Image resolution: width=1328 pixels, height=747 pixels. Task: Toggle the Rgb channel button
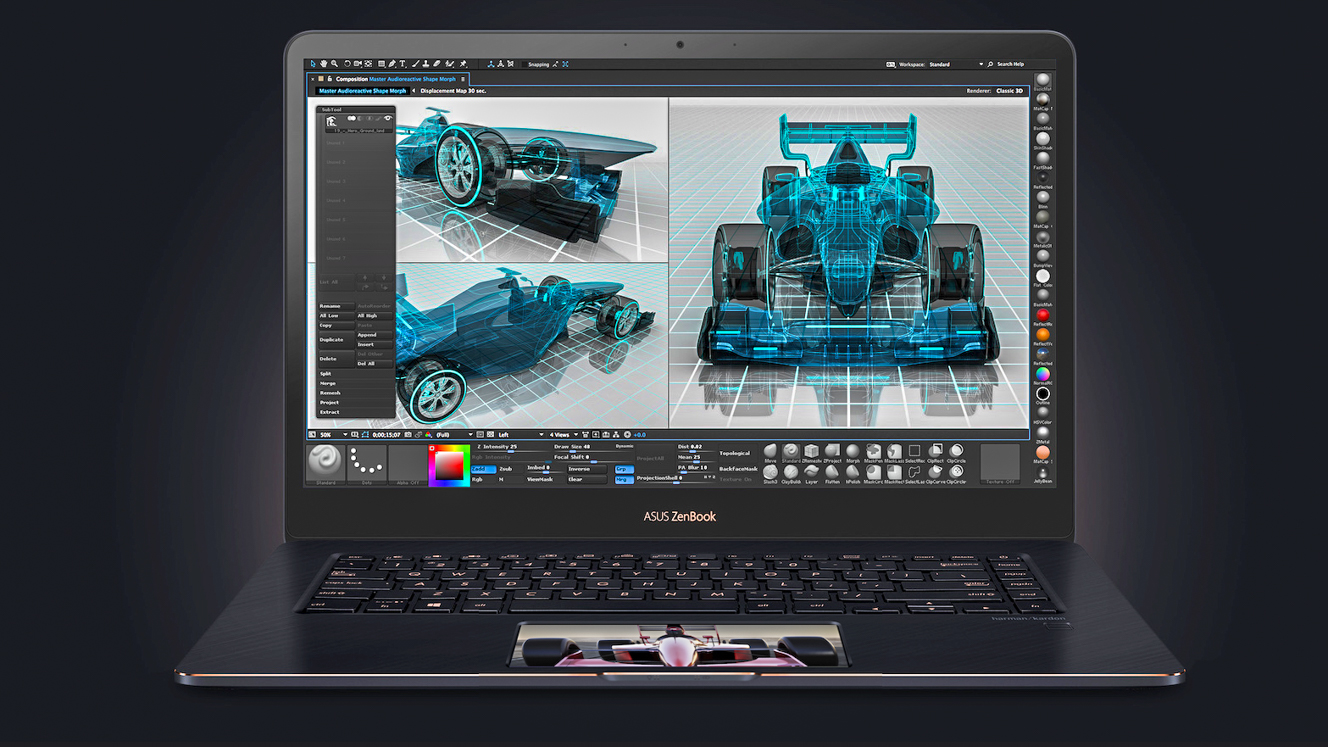pos(483,479)
